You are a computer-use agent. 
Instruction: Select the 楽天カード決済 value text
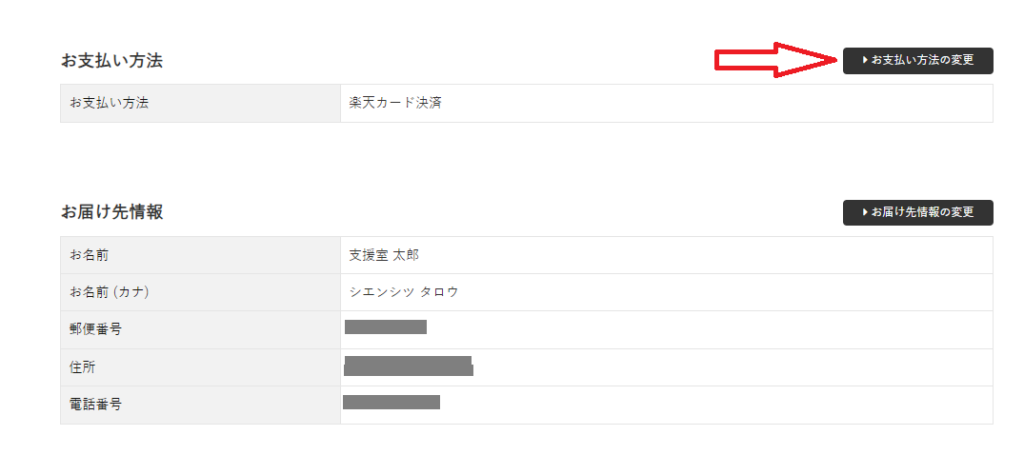(x=395, y=103)
